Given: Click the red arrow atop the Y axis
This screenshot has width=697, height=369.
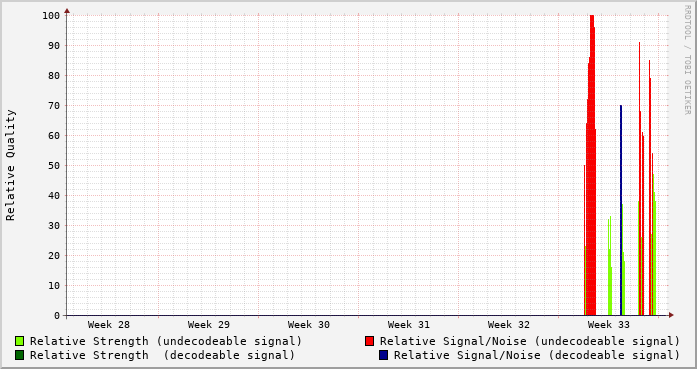Looking at the screenshot, I should pyautogui.click(x=67, y=10).
